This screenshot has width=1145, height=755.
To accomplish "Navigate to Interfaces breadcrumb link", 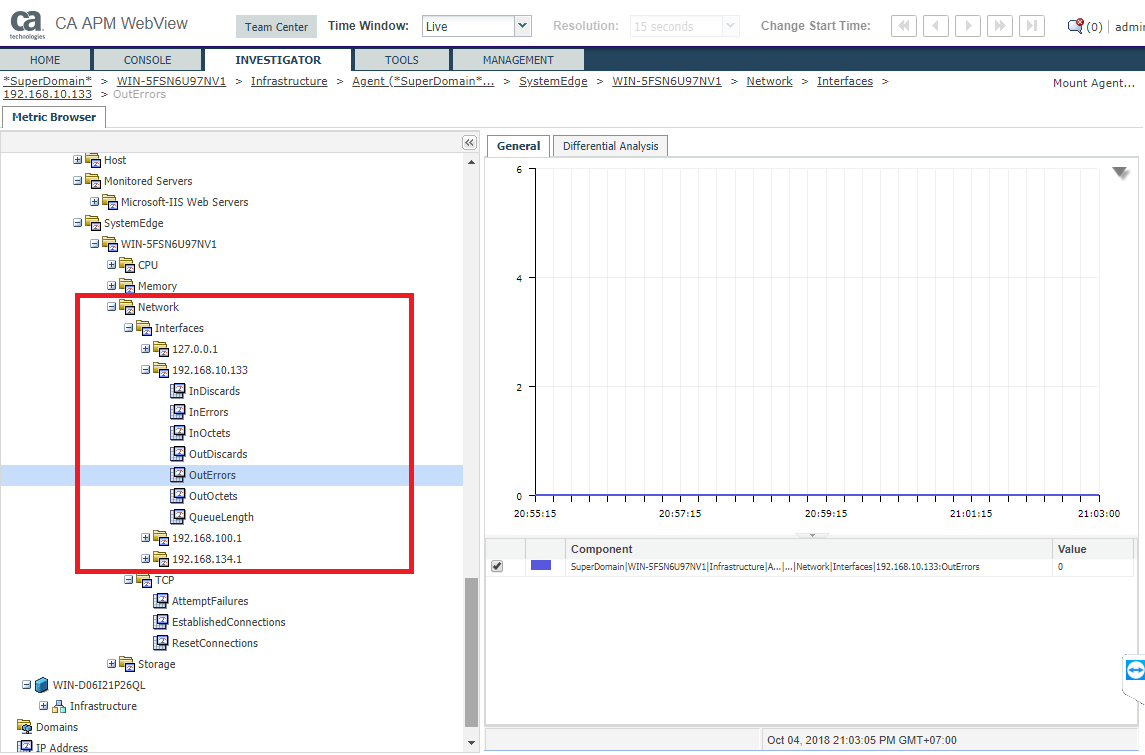I will click(x=845, y=81).
